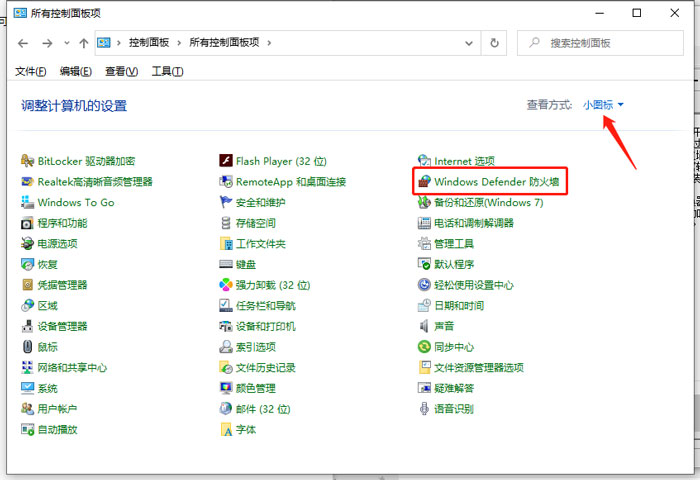This screenshot has height=480, width=700.
Task: Open the 文件(F) menu
Action: pyautogui.click(x=30, y=71)
